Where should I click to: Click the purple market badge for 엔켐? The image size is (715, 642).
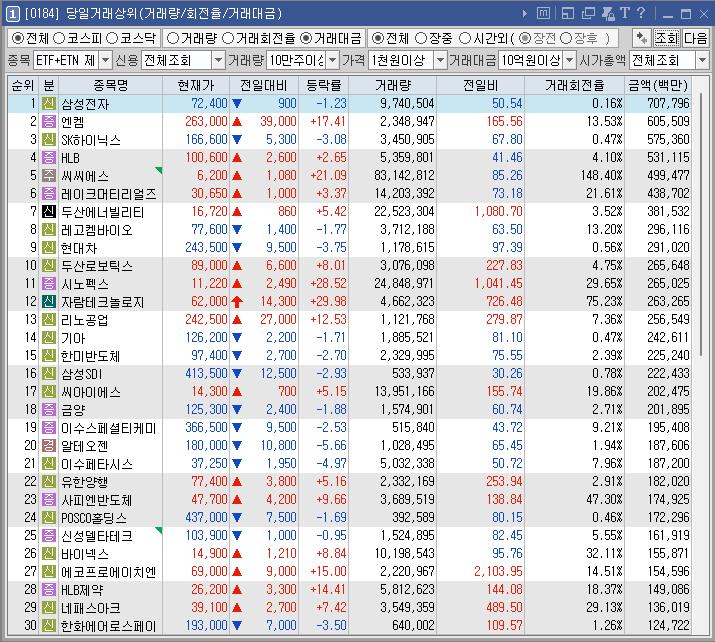pos(49,122)
